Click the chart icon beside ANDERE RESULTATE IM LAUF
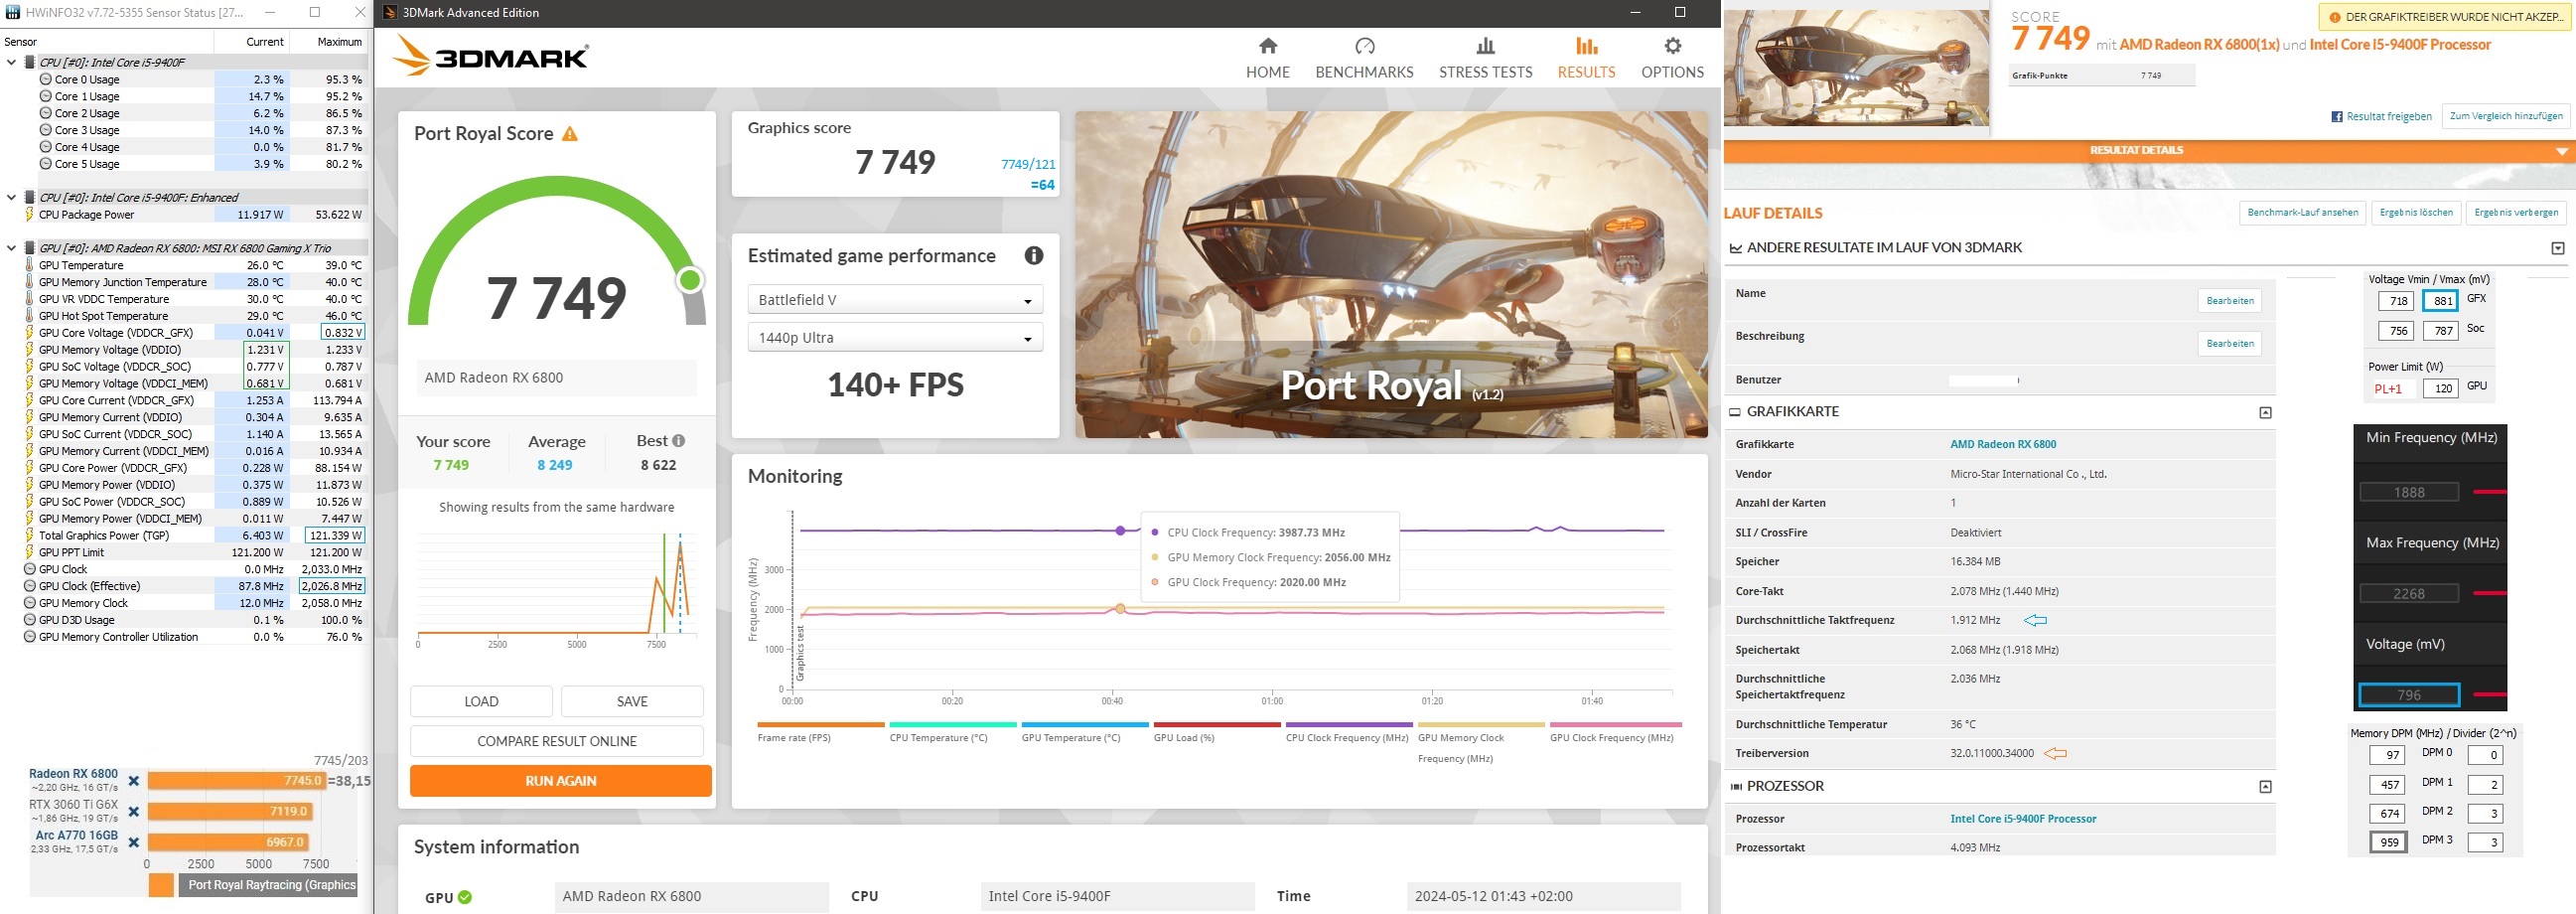This screenshot has width=2576, height=914. point(1736,248)
